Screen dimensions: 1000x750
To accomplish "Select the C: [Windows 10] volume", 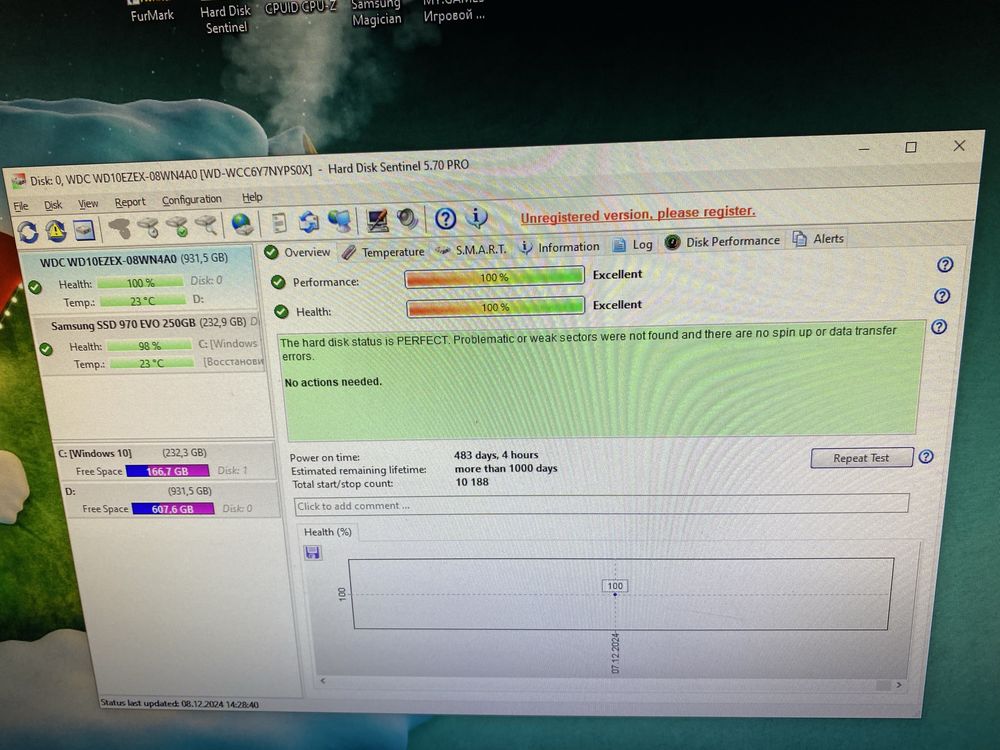I will [167, 462].
